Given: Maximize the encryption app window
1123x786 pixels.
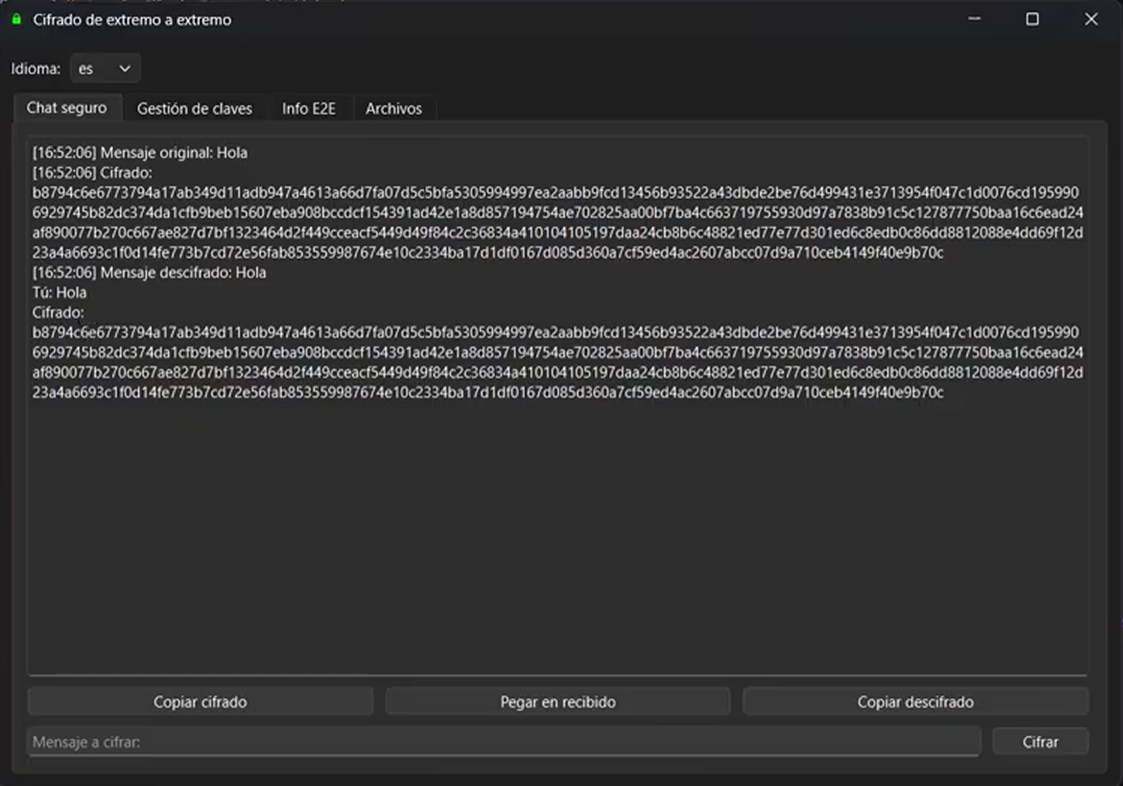Looking at the screenshot, I should coord(1032,19).
